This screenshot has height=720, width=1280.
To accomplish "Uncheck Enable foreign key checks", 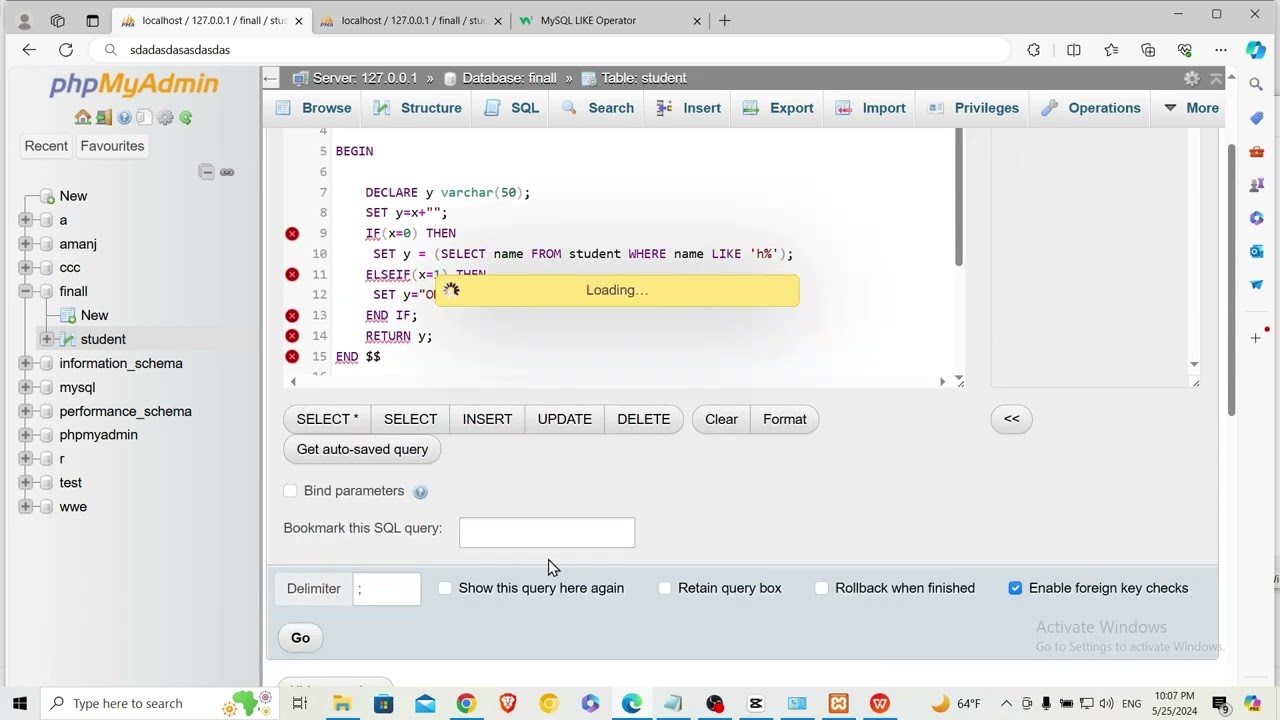I will [1015, 588].
